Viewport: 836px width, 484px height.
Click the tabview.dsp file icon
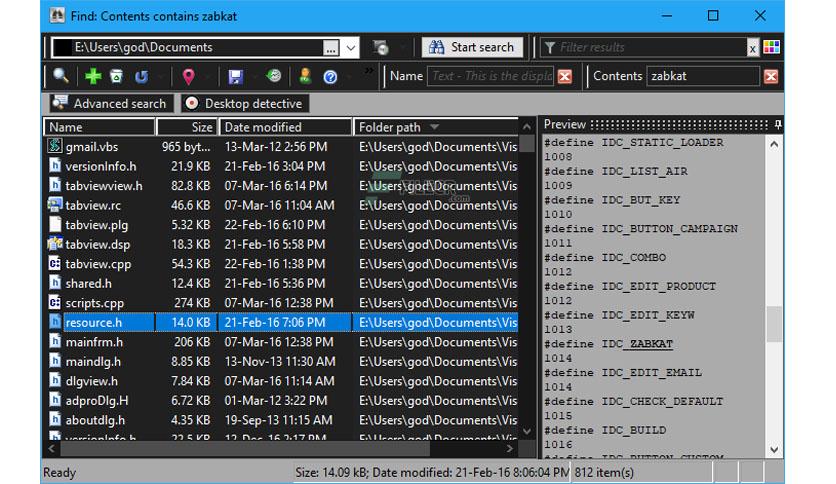point(54,244)
